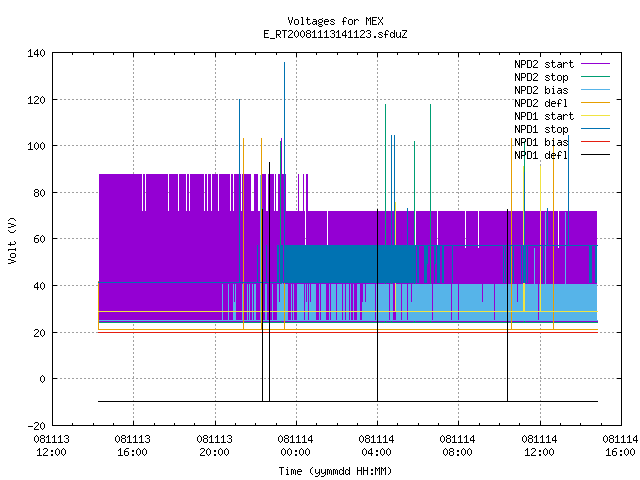The height and width of the screenshot is (480, 640).
Task: Click the y-axis tick label -20
Action: click(x=36, y=426)
